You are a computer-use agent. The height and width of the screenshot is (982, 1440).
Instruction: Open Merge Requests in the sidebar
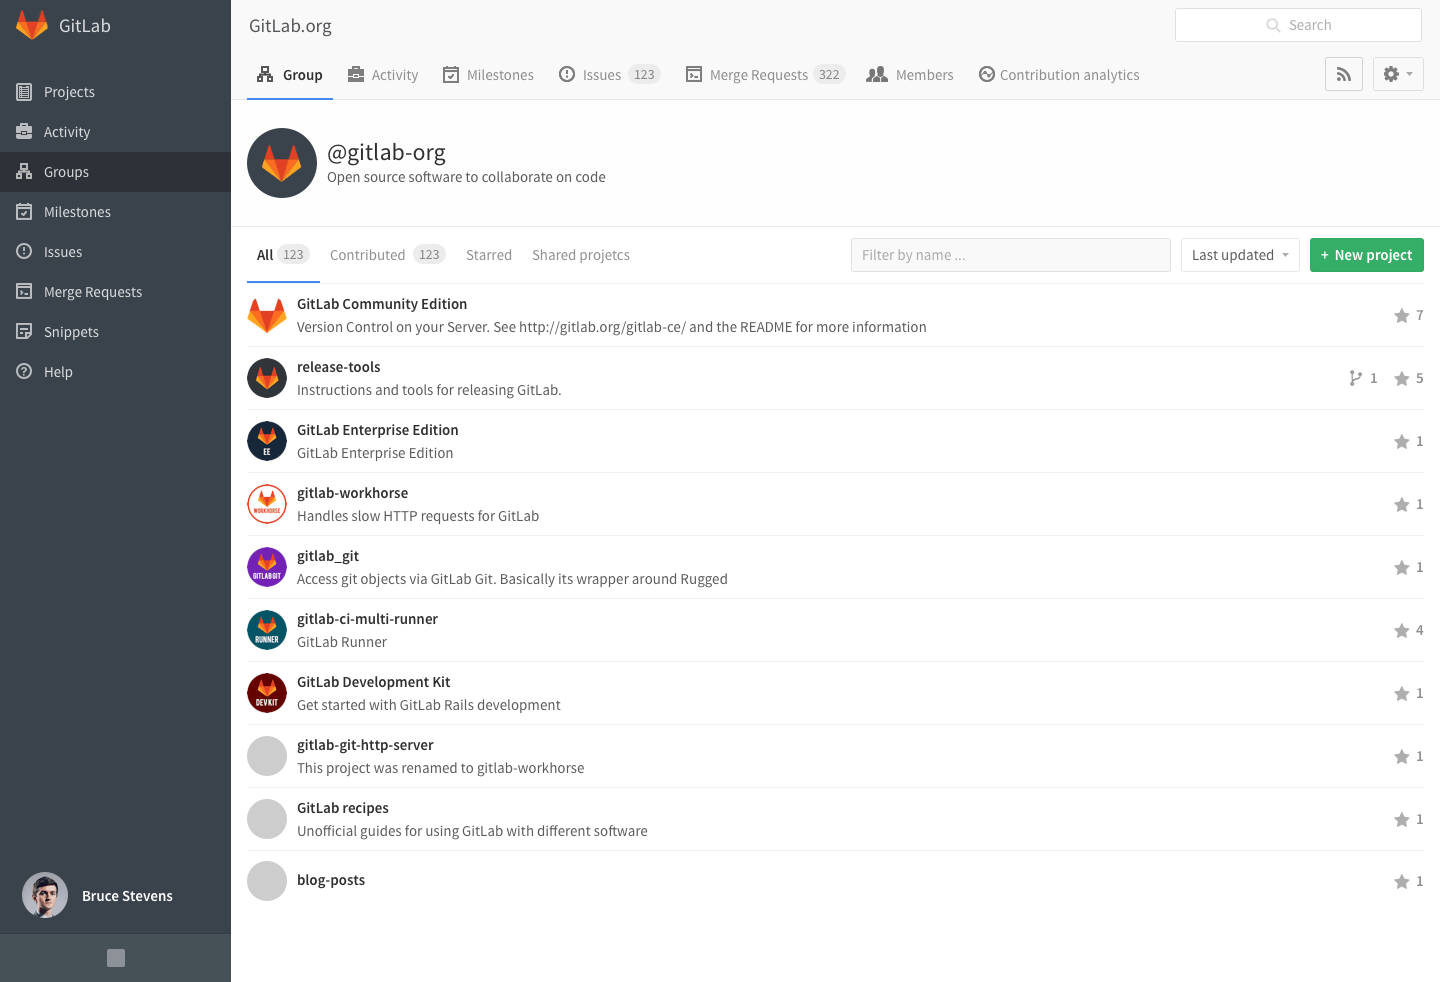pyautogui.click(x=115, y=292)
